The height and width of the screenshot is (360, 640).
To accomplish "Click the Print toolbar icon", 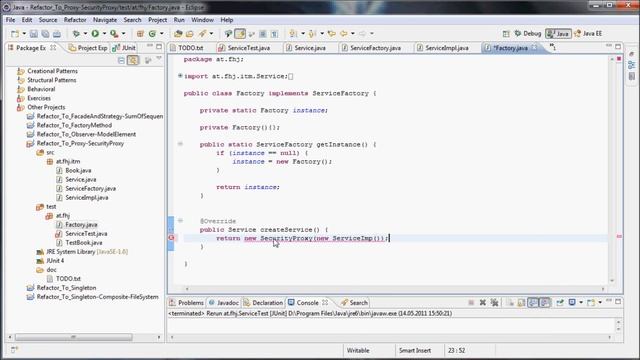I will point(57,33).
